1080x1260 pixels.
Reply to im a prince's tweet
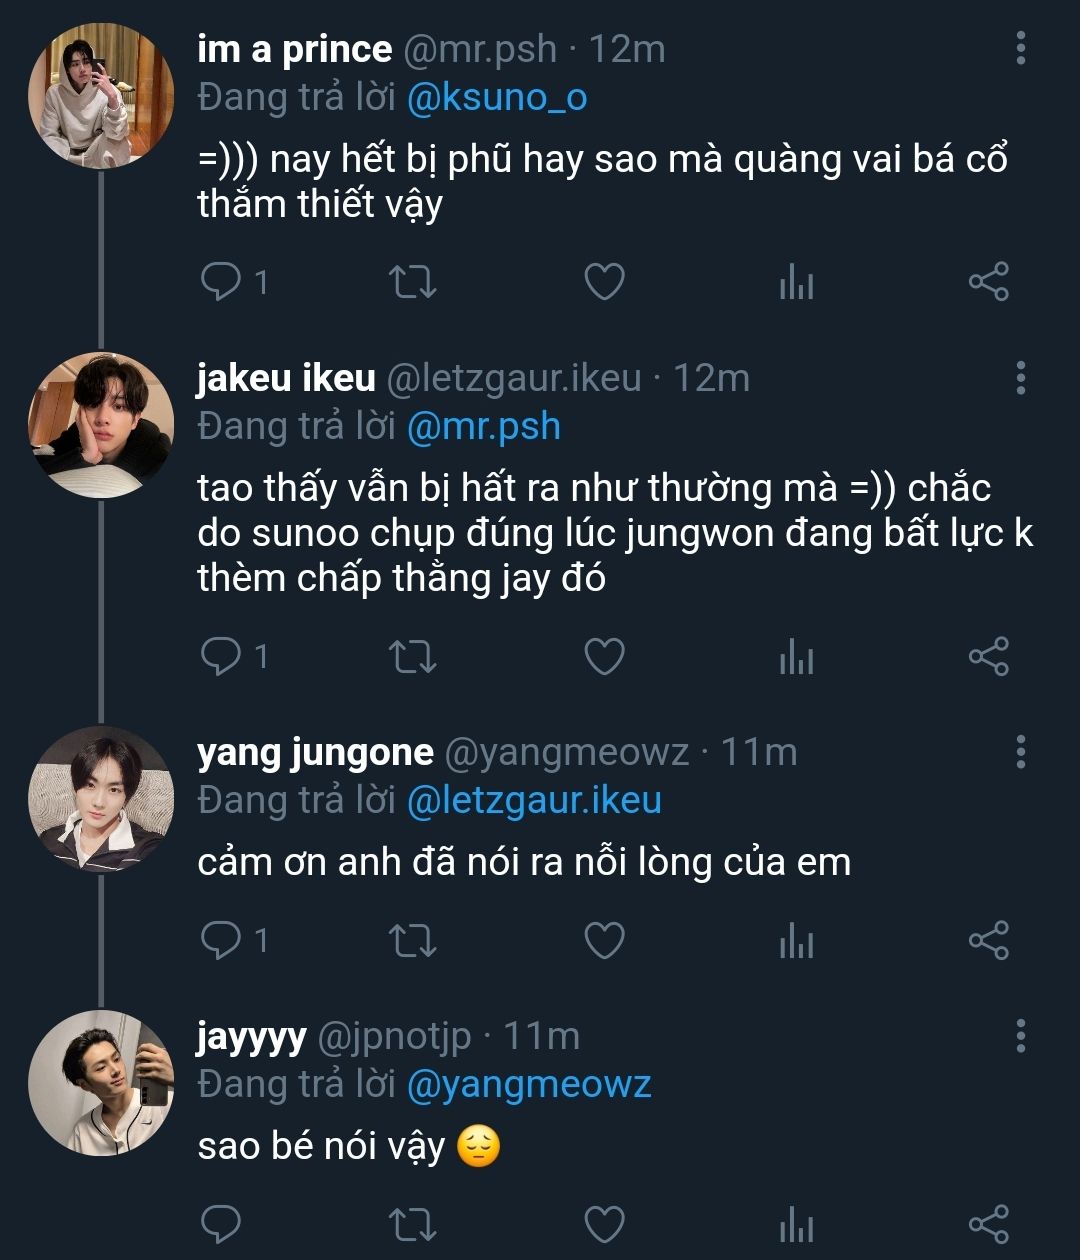click(x=219, y=282)
